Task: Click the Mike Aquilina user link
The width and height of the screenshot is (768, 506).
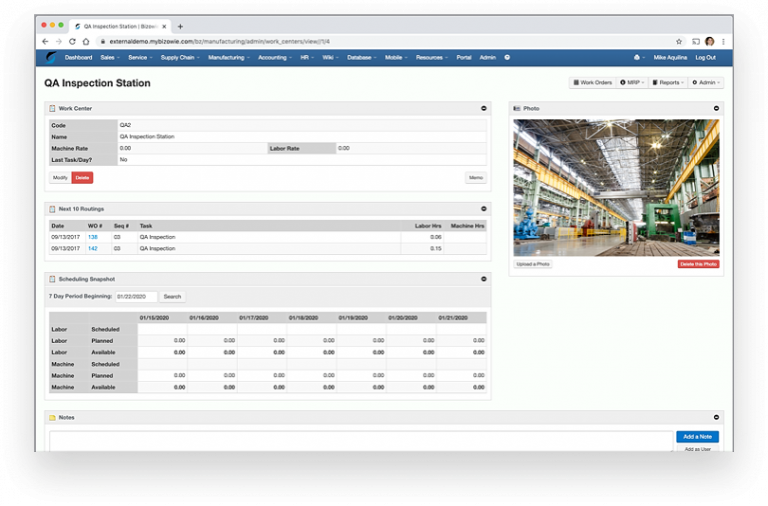Action: coord(670,57)
